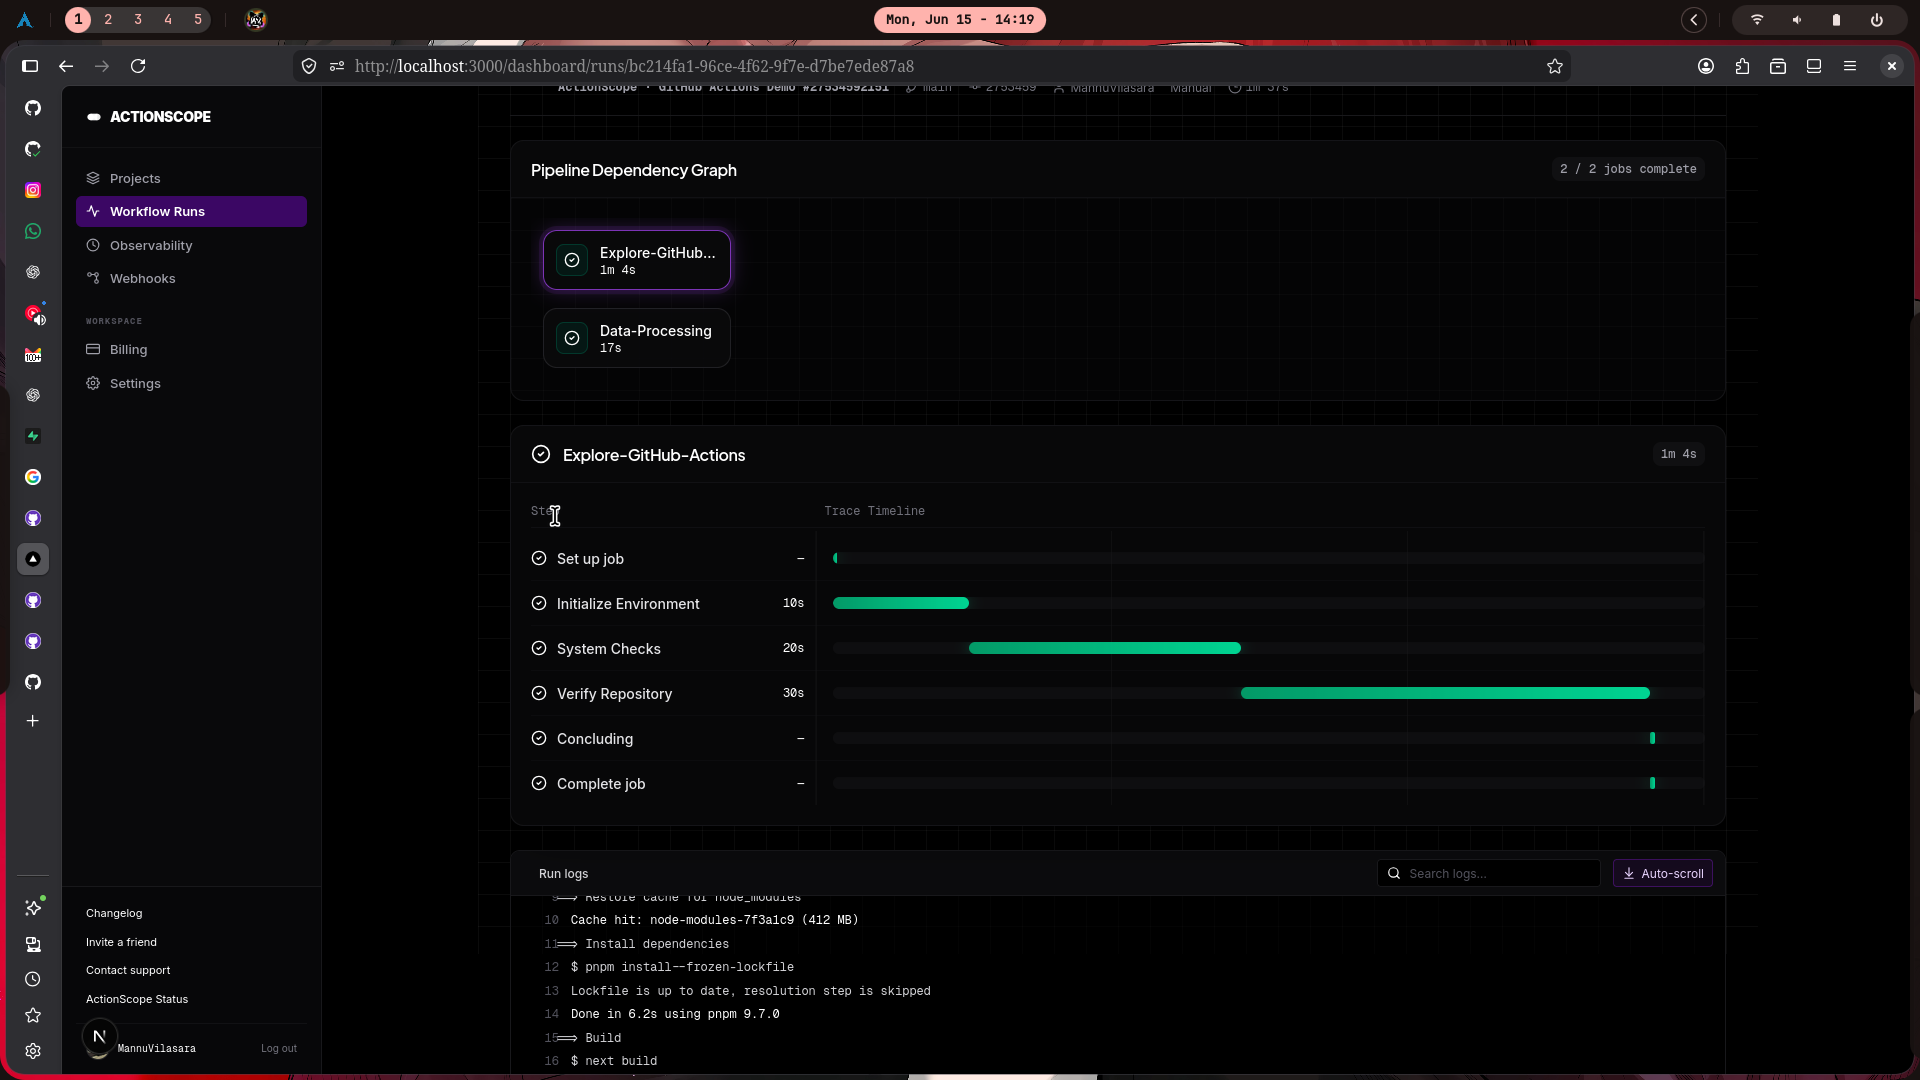Screen dimensions: 1920x1080
Task: Go back to the previous page
Action: [x=66, y=66]
